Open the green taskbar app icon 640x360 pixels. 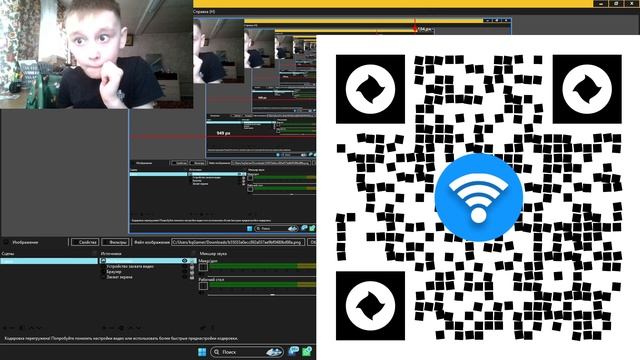[307, 351]
